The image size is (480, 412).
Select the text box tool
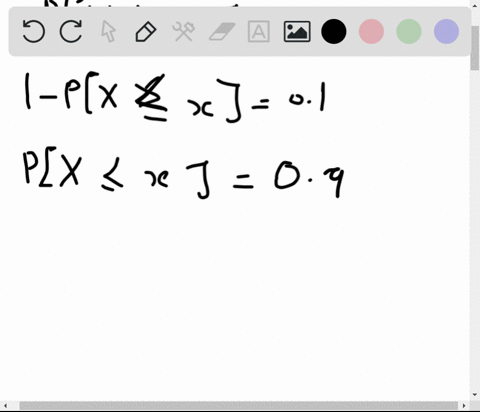(259, 31)
